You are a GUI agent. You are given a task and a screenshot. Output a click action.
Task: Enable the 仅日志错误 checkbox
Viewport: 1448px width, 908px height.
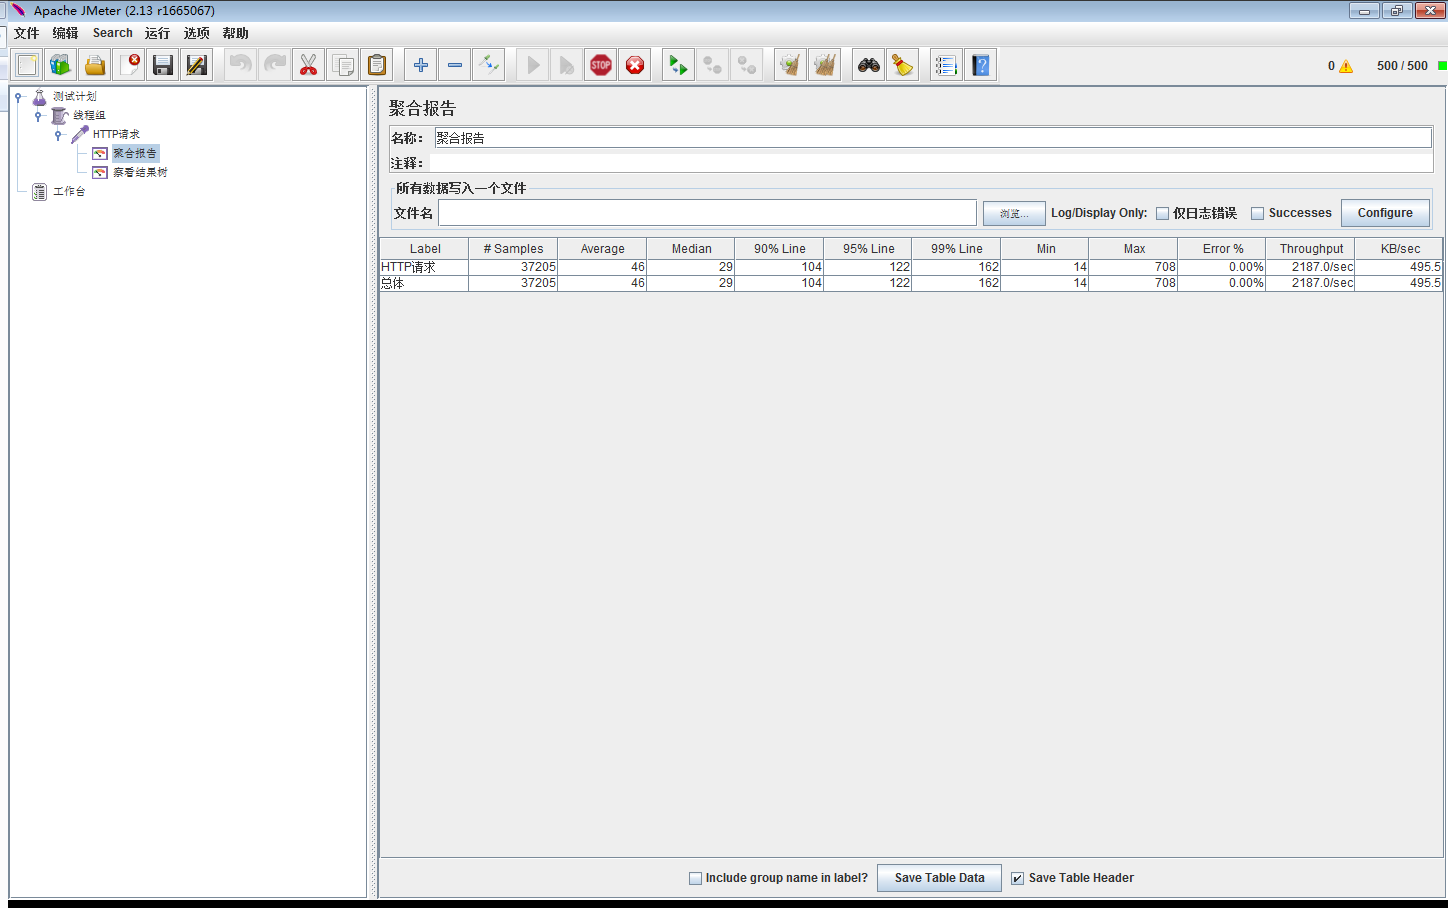pos(1162,213)
